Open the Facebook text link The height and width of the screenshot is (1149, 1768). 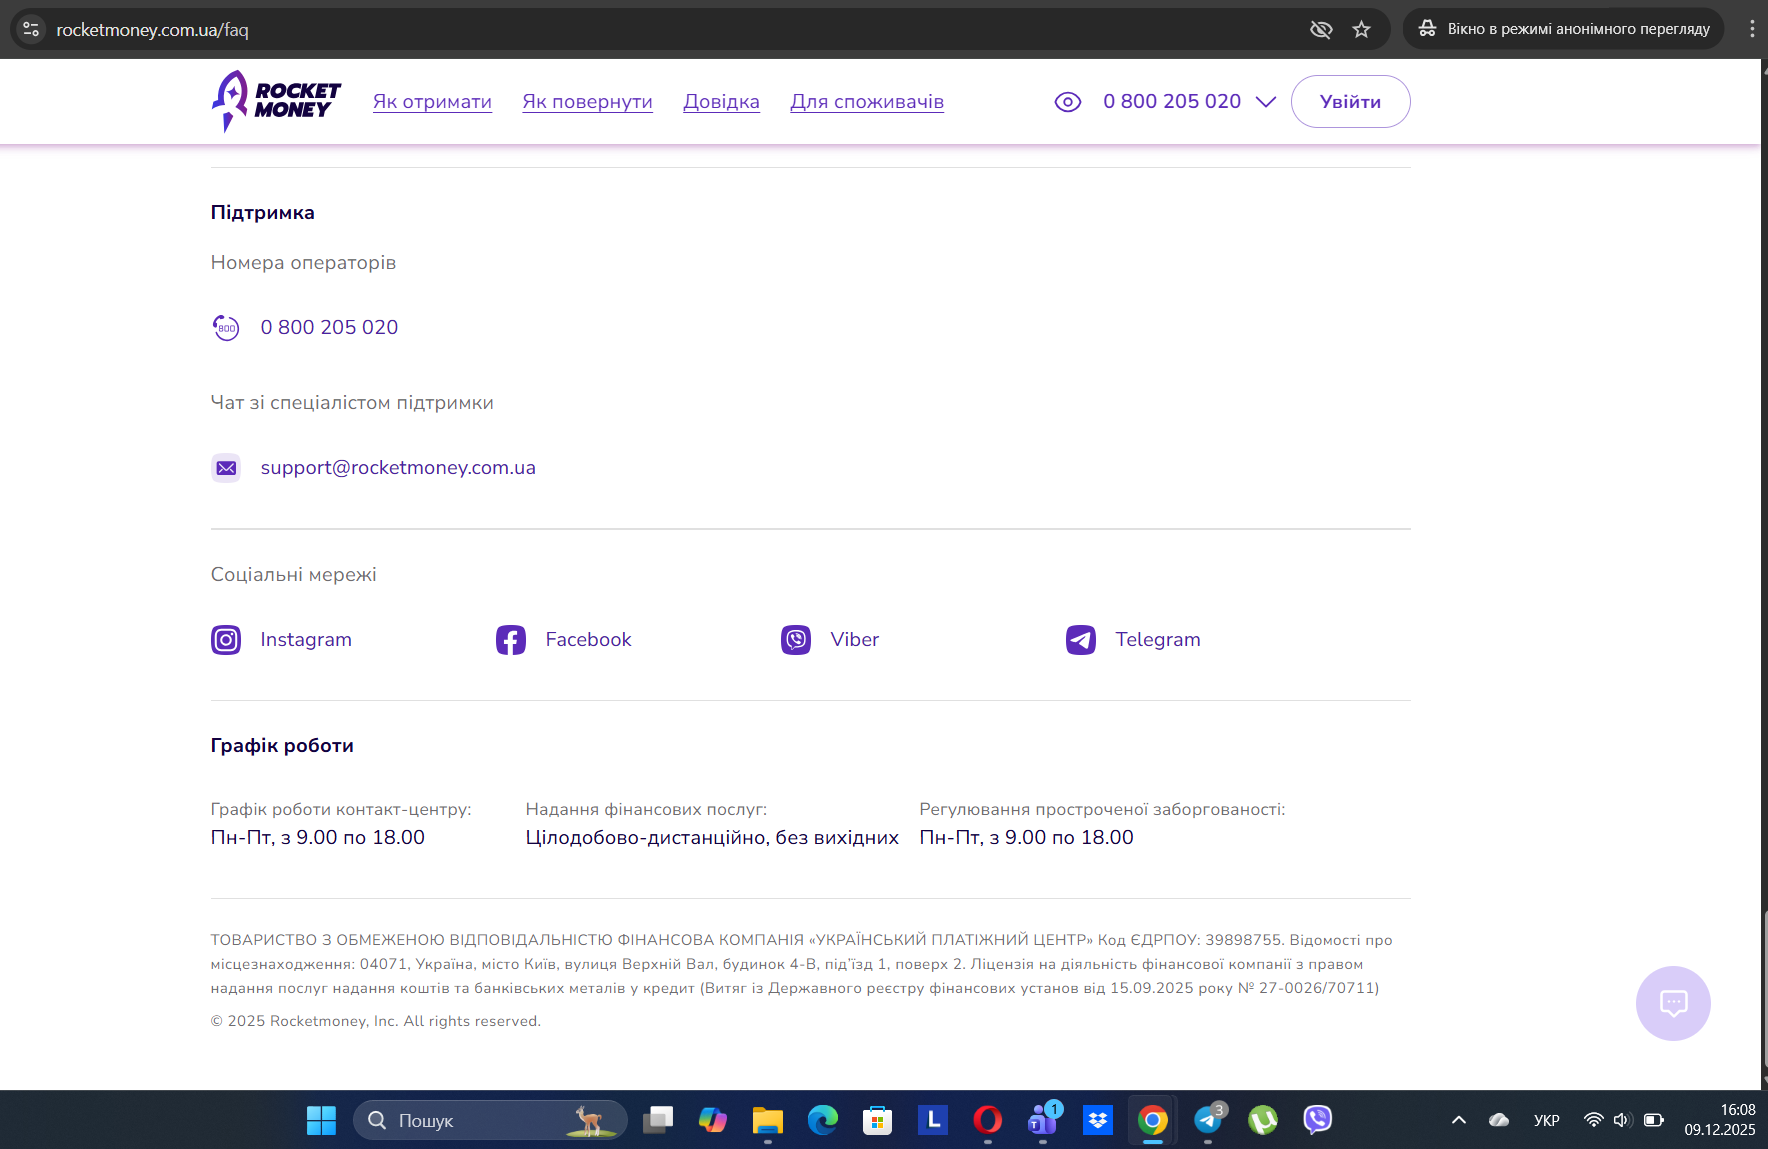[588, 640]
